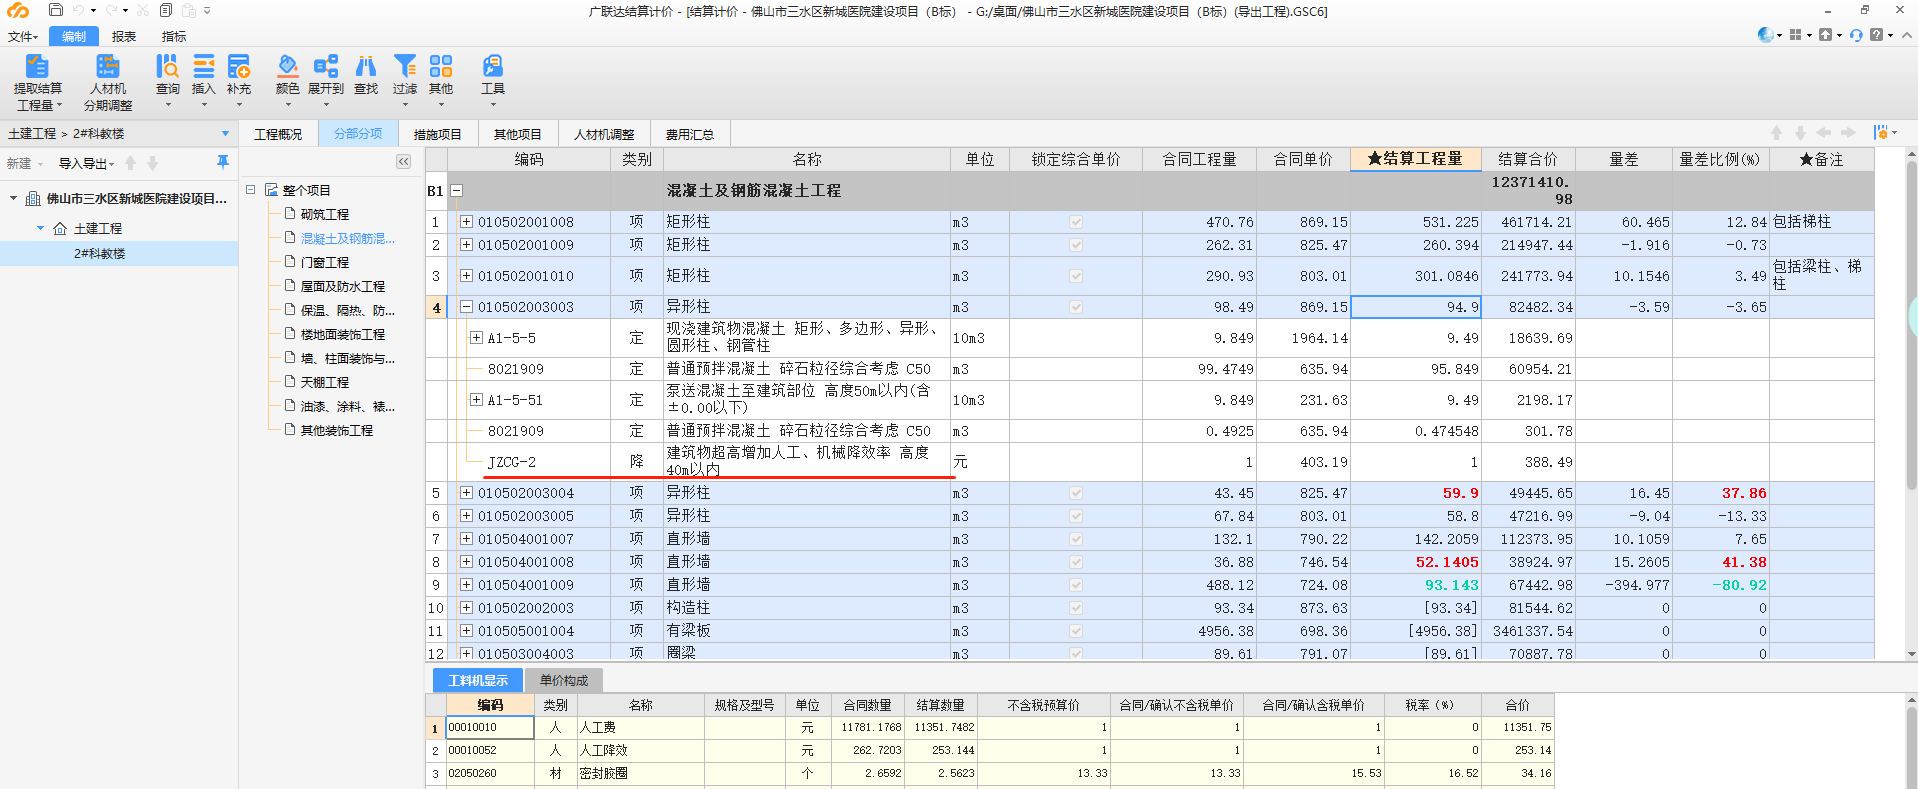The image size is (1918, 789).
Task: Select 门窗工程 in project tree
Action: [325, 262]
